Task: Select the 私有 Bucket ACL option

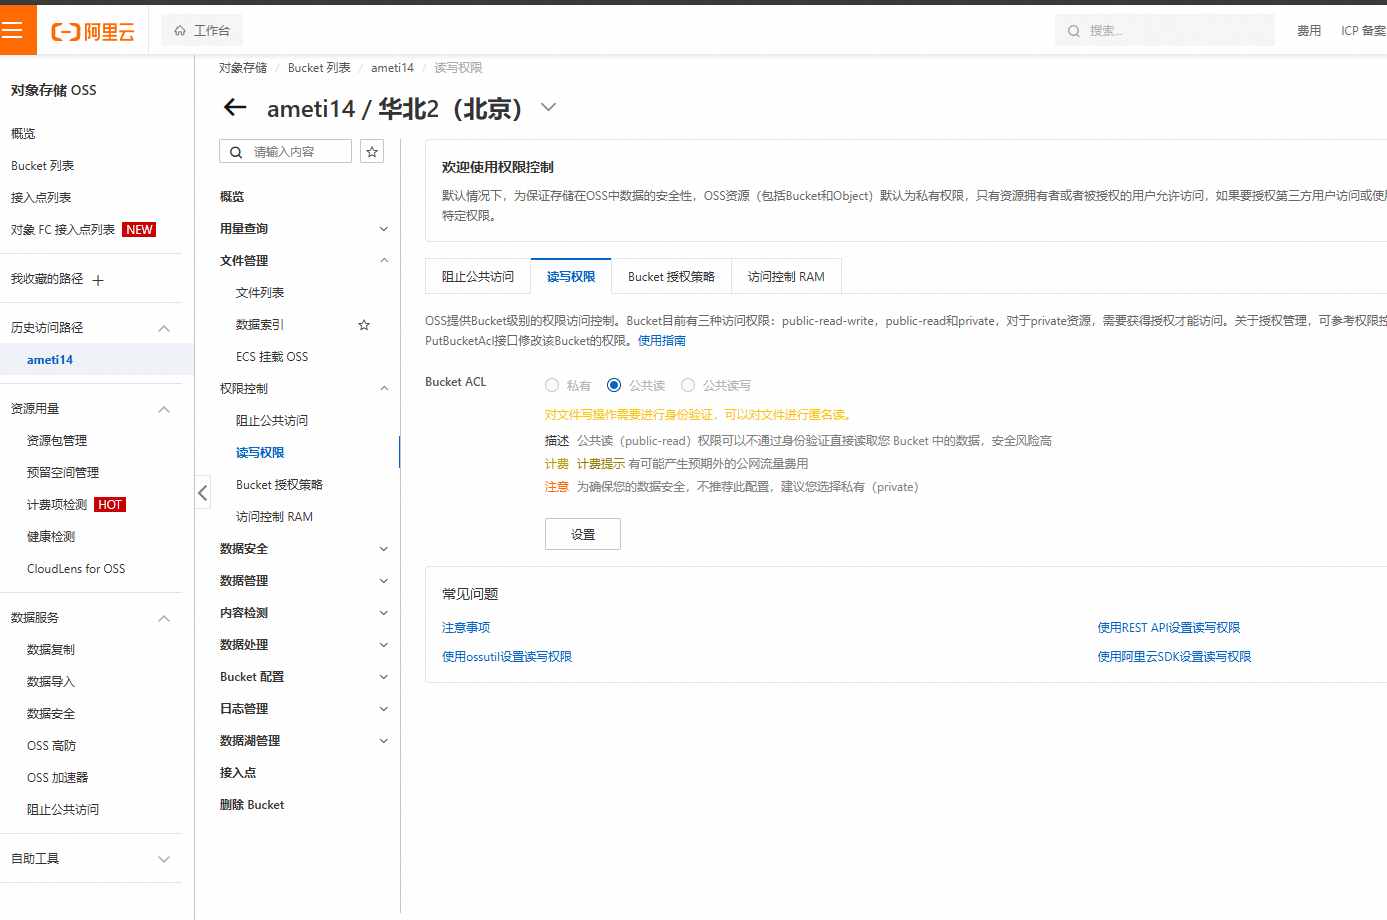Action: tap(552, 385)
